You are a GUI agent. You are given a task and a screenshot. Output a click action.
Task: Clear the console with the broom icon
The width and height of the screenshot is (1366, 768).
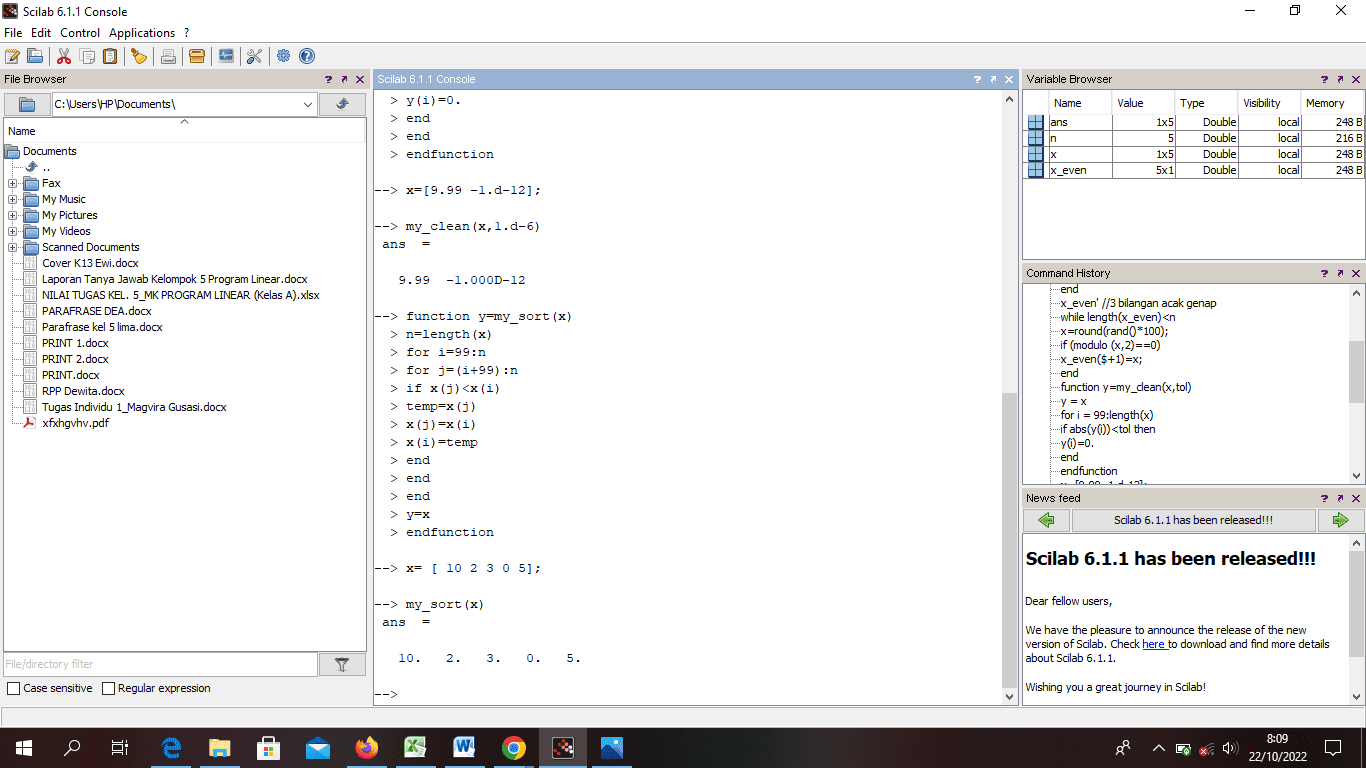[x=139, y=56]
